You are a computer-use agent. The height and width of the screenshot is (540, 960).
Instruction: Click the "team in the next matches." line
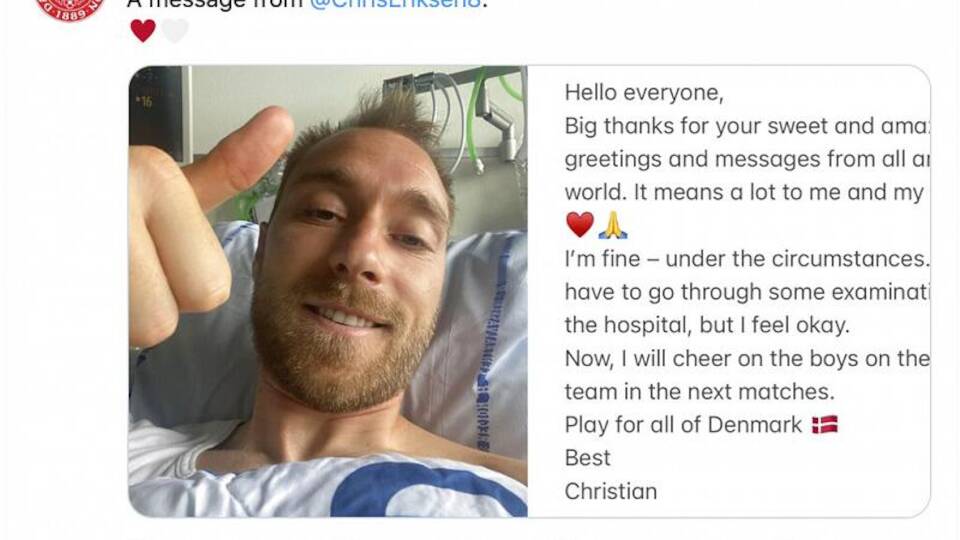pos(699,391)
